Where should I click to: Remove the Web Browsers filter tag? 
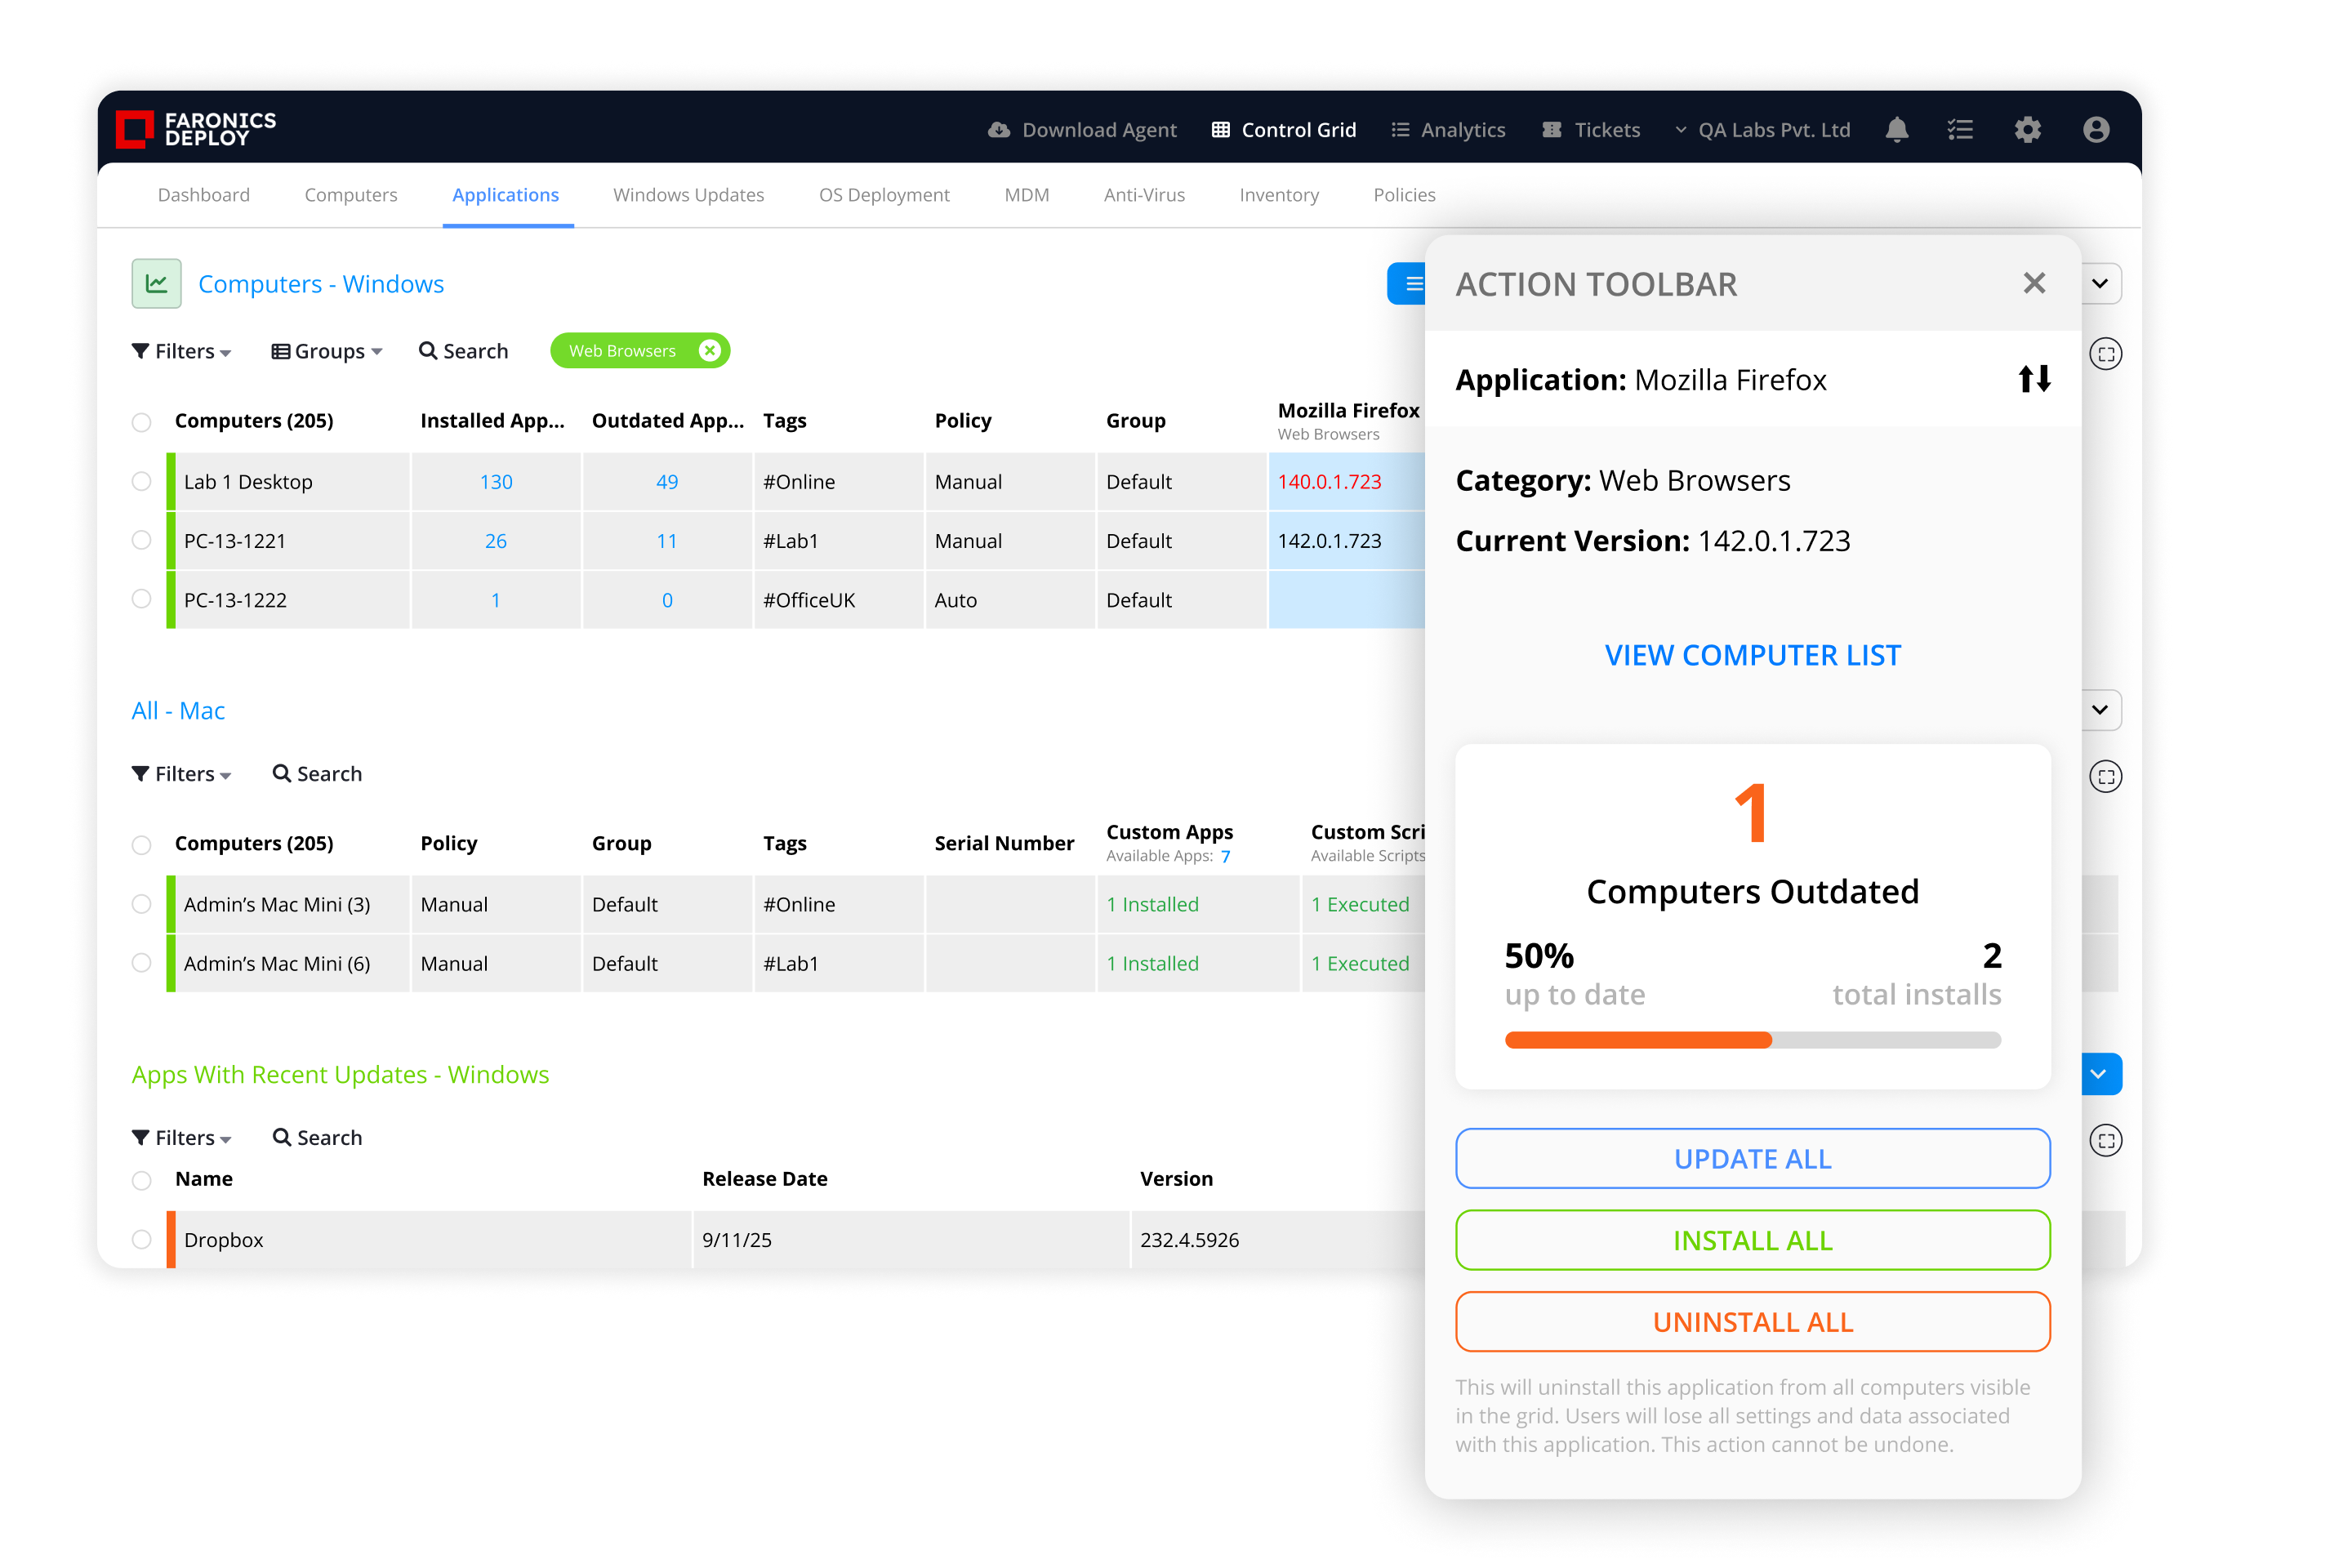[709, 351]
